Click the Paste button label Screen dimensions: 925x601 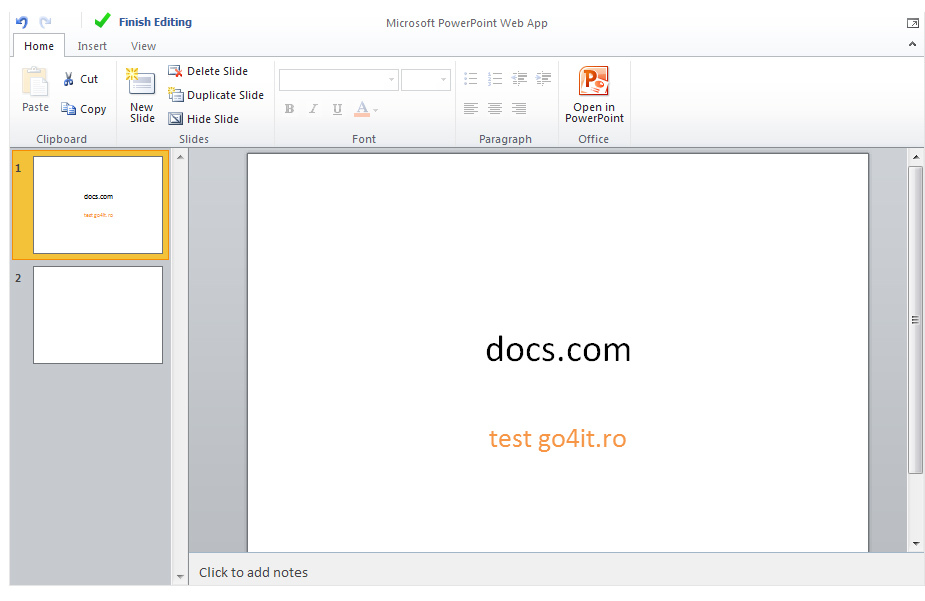point(35,107)
